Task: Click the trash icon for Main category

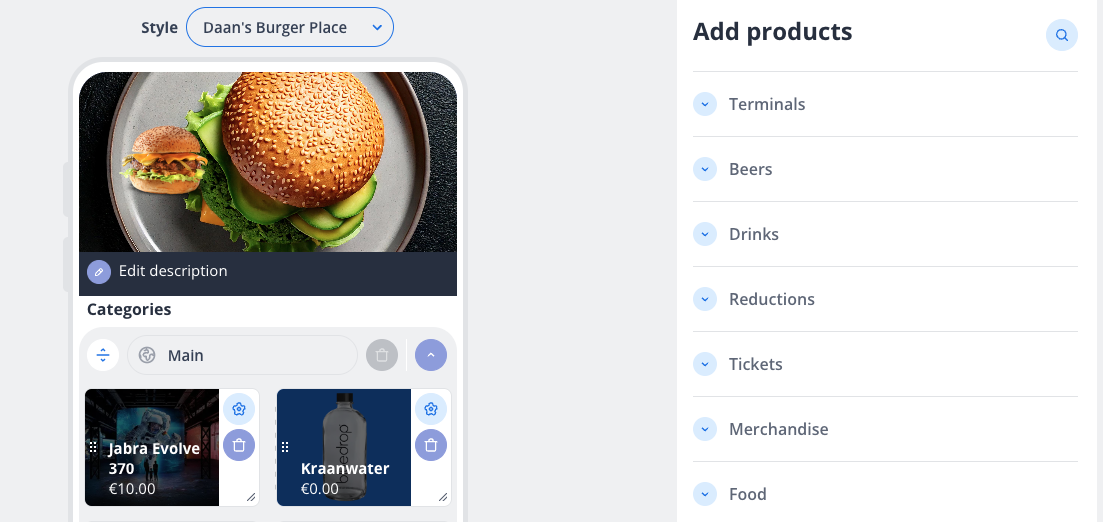Action: [x=381, y=355]
